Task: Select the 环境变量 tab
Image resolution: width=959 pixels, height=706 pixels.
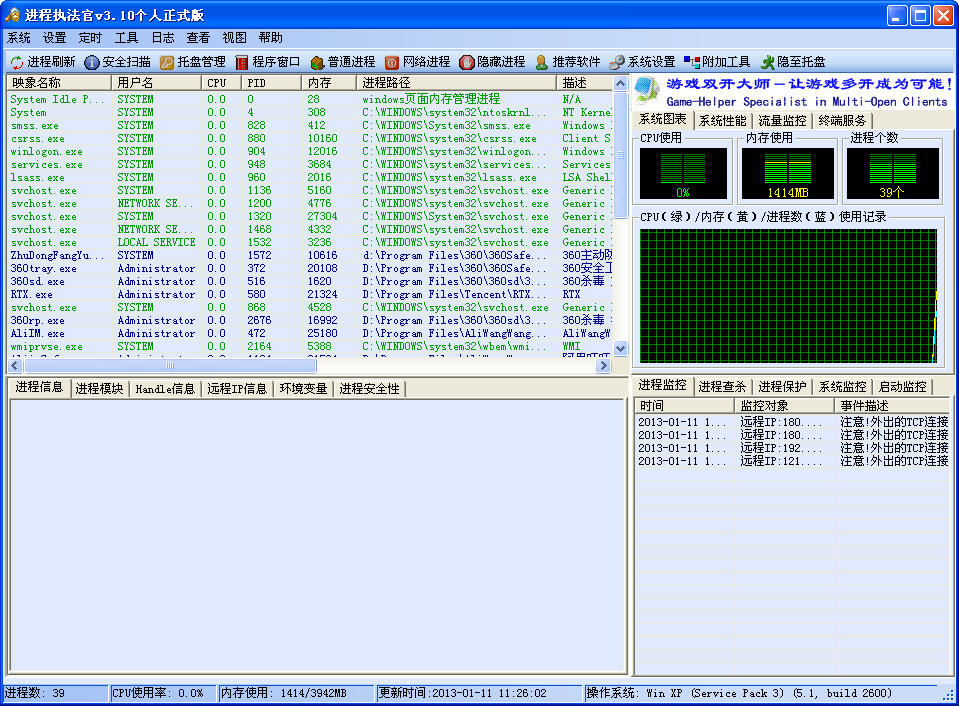Action: (x=303, y=388)
